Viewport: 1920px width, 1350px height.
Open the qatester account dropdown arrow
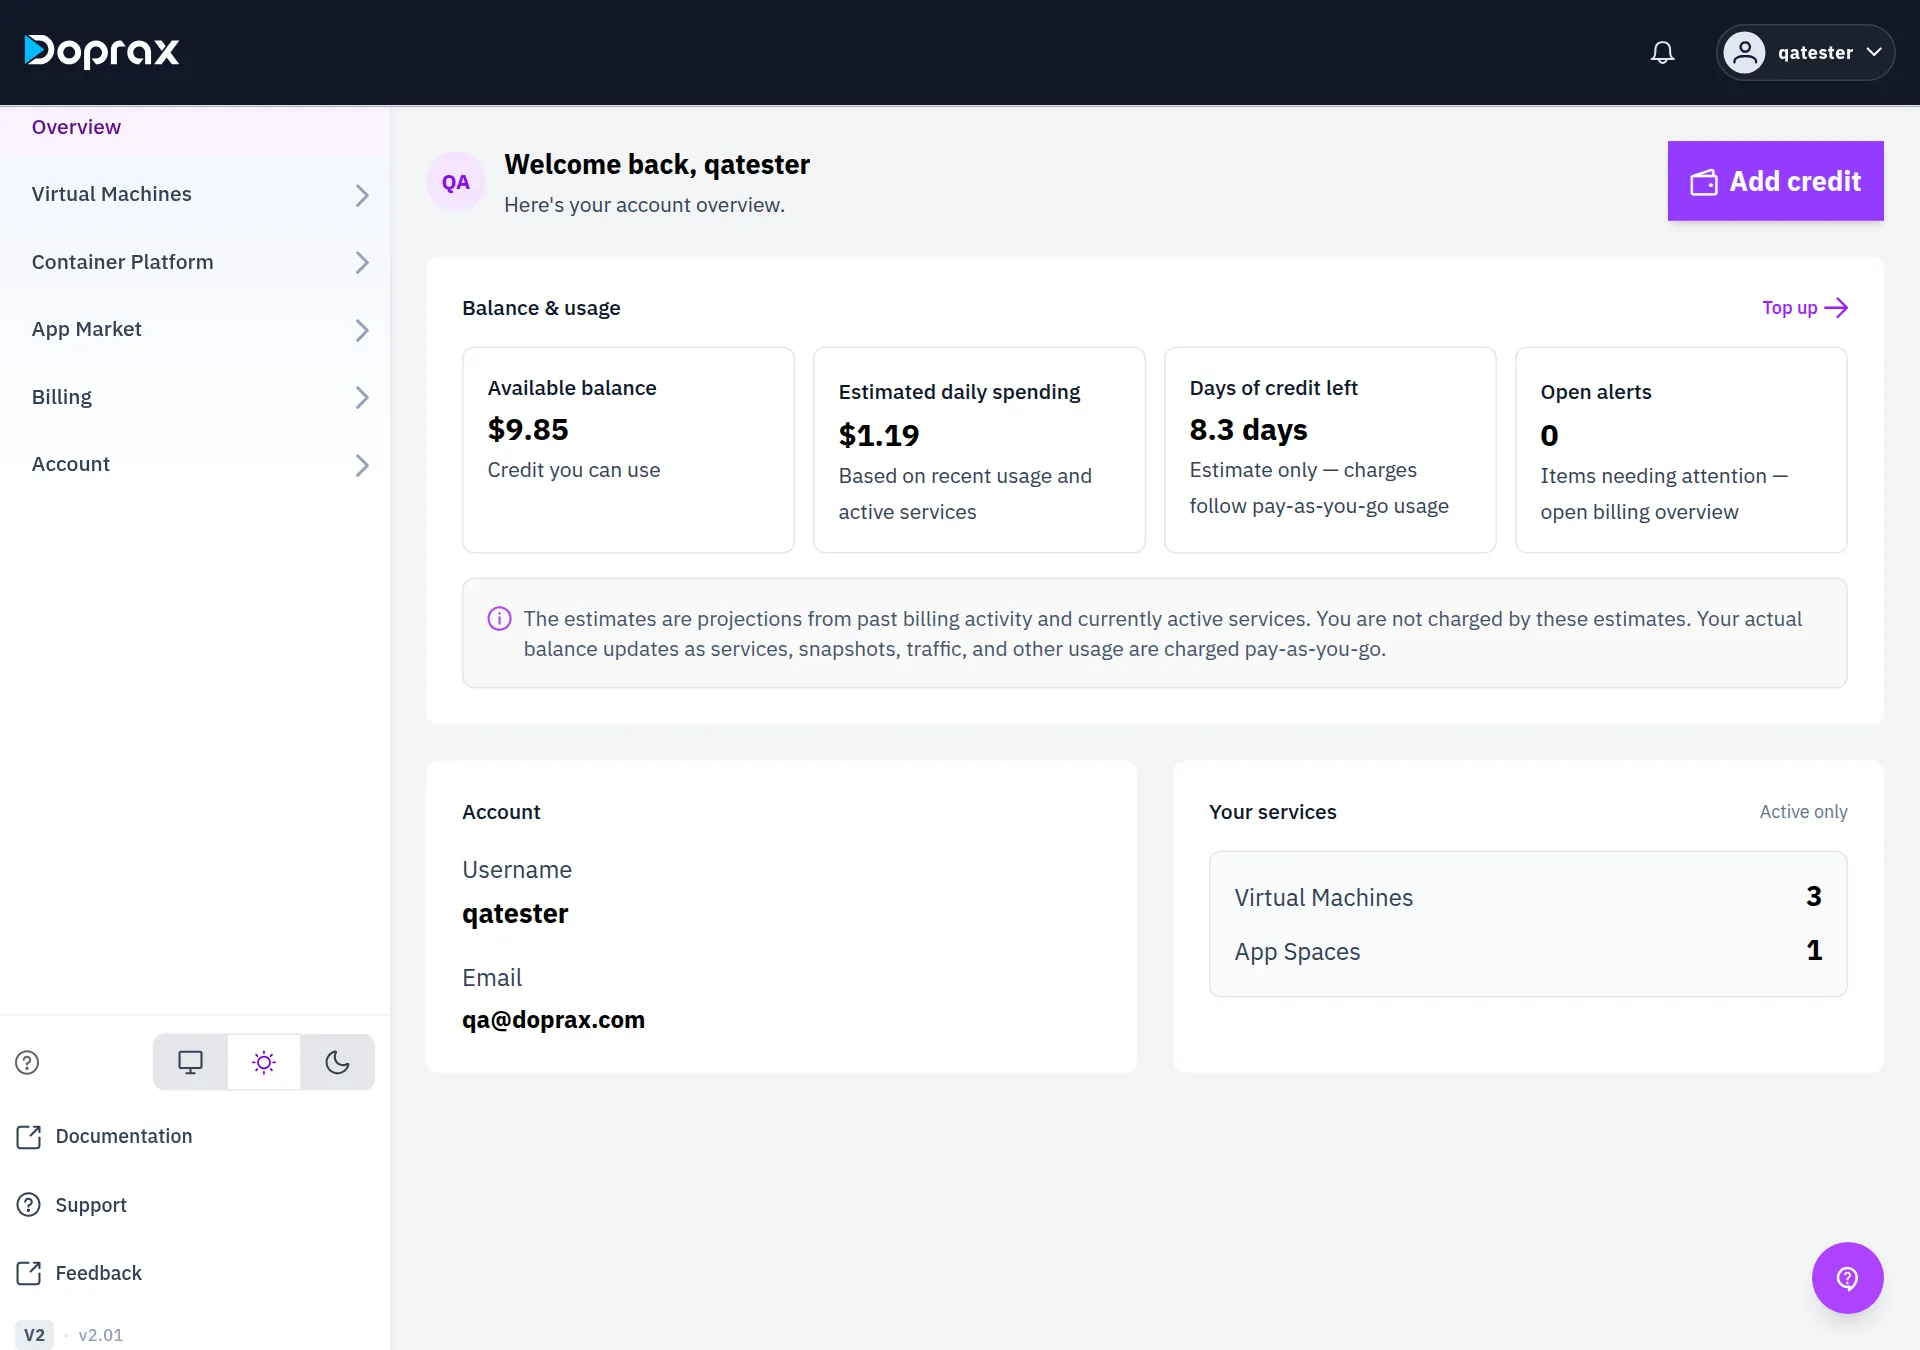1874,52
